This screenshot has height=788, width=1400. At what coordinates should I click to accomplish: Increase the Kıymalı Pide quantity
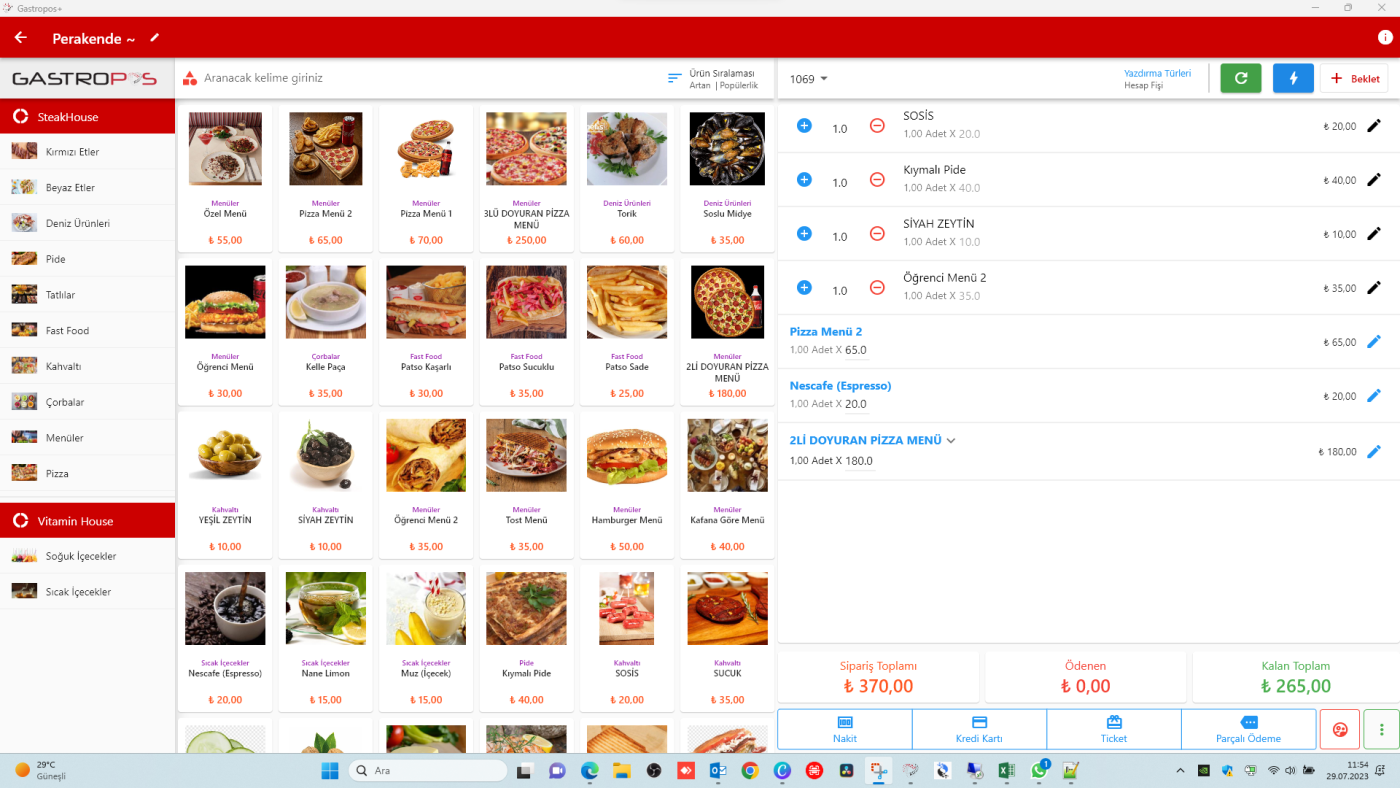(804, 180)
